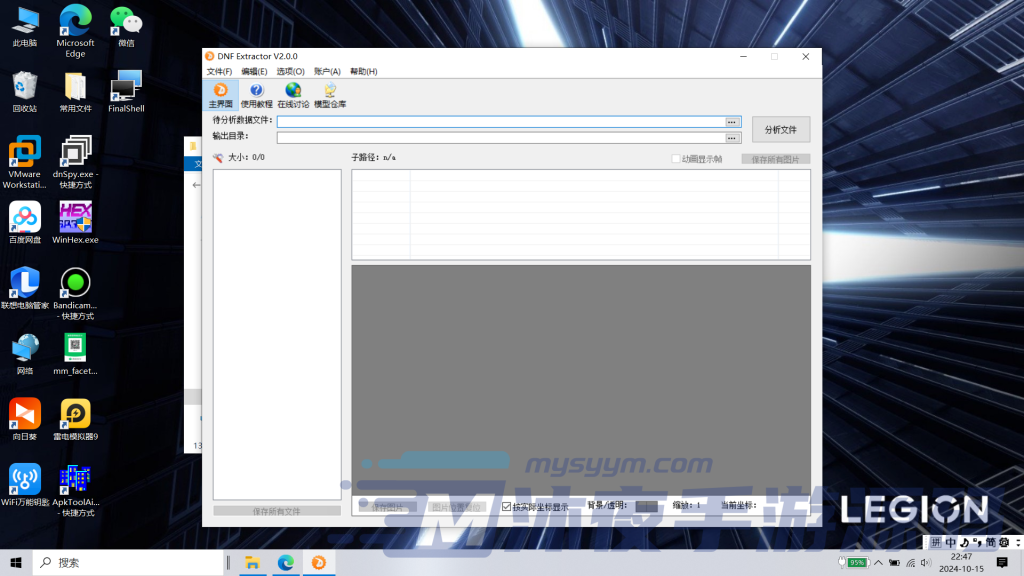Viewport: 1024px width, 576px height.
Task: Click DNF Extractor icon in taskbar
Action: click(318, 563)
